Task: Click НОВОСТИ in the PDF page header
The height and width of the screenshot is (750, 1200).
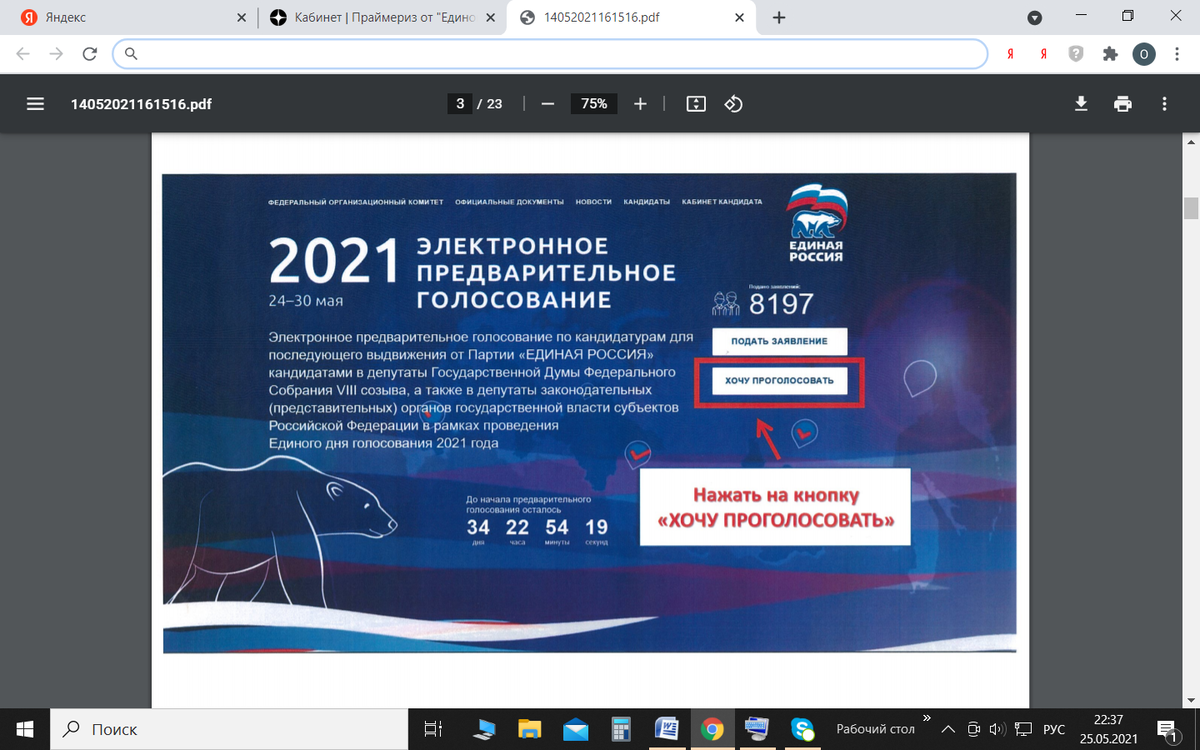Action: [x=593, y=202]
